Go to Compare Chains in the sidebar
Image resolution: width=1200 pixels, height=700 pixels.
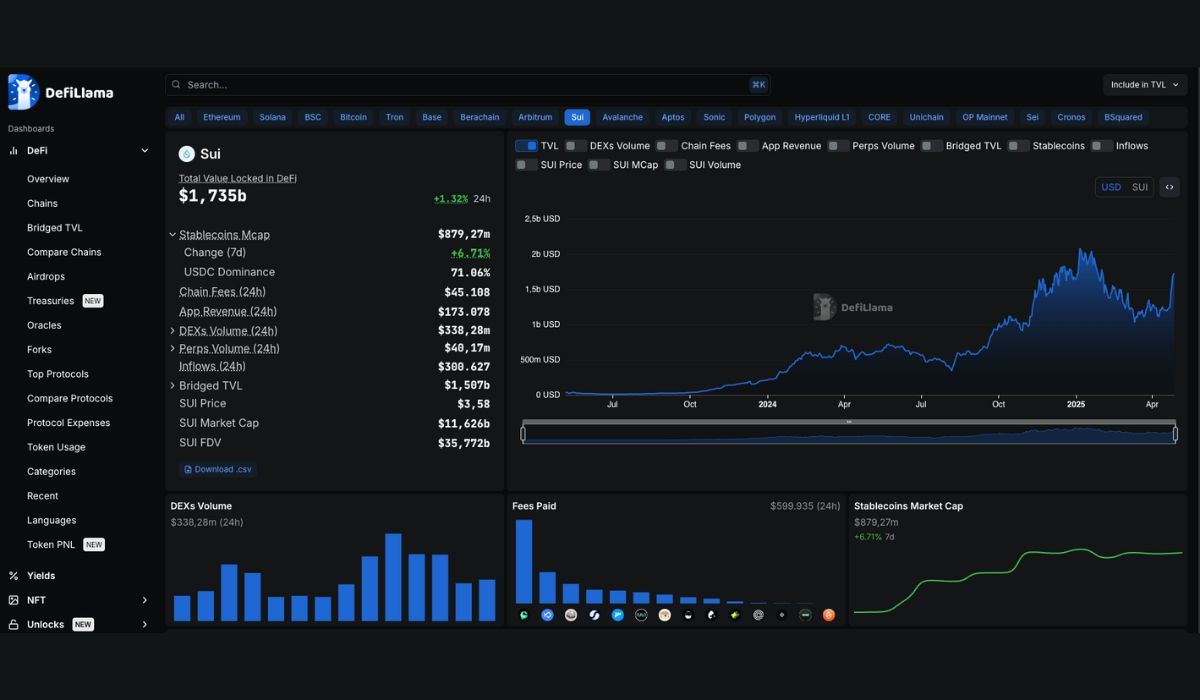64,252
